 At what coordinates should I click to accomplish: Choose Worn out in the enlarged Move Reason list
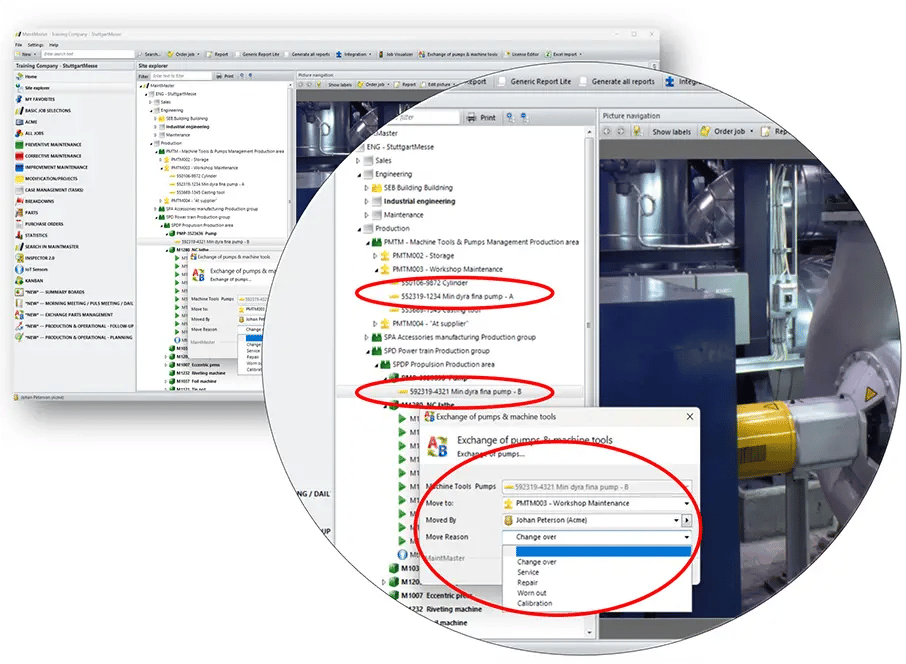532,593
